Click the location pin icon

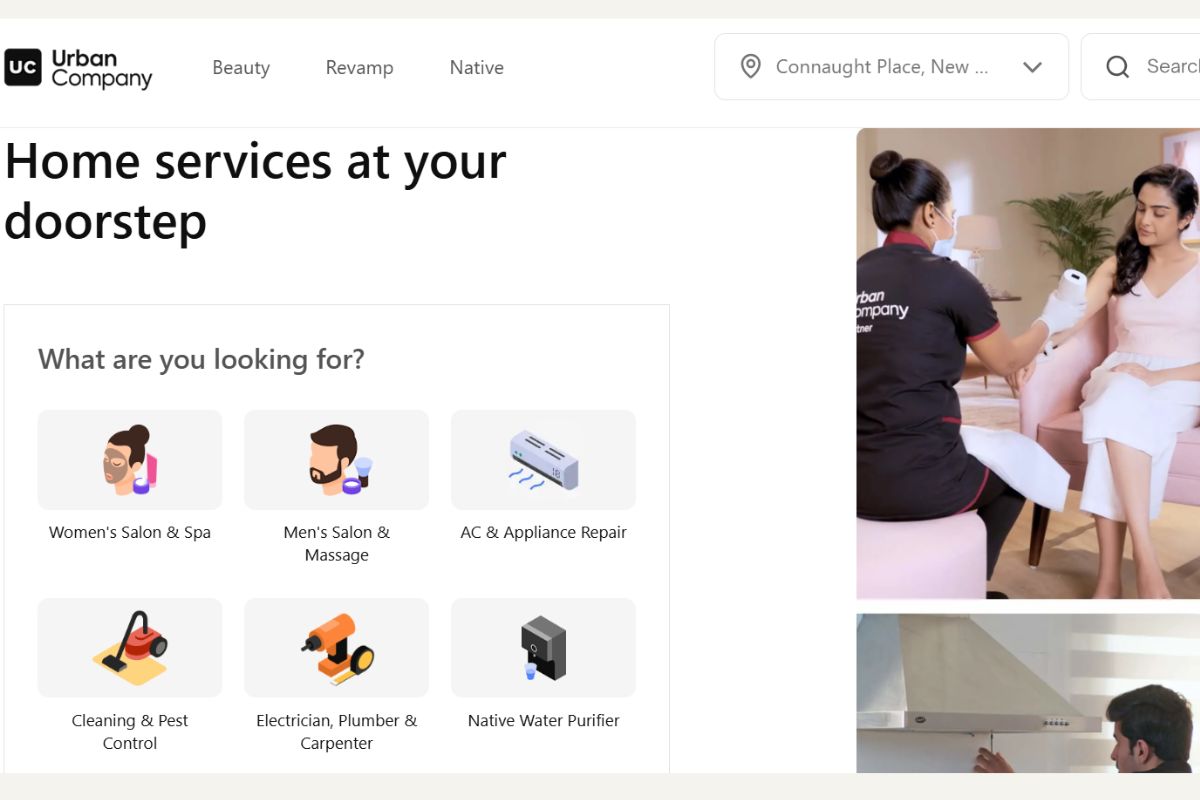click(x=750, y=67)
